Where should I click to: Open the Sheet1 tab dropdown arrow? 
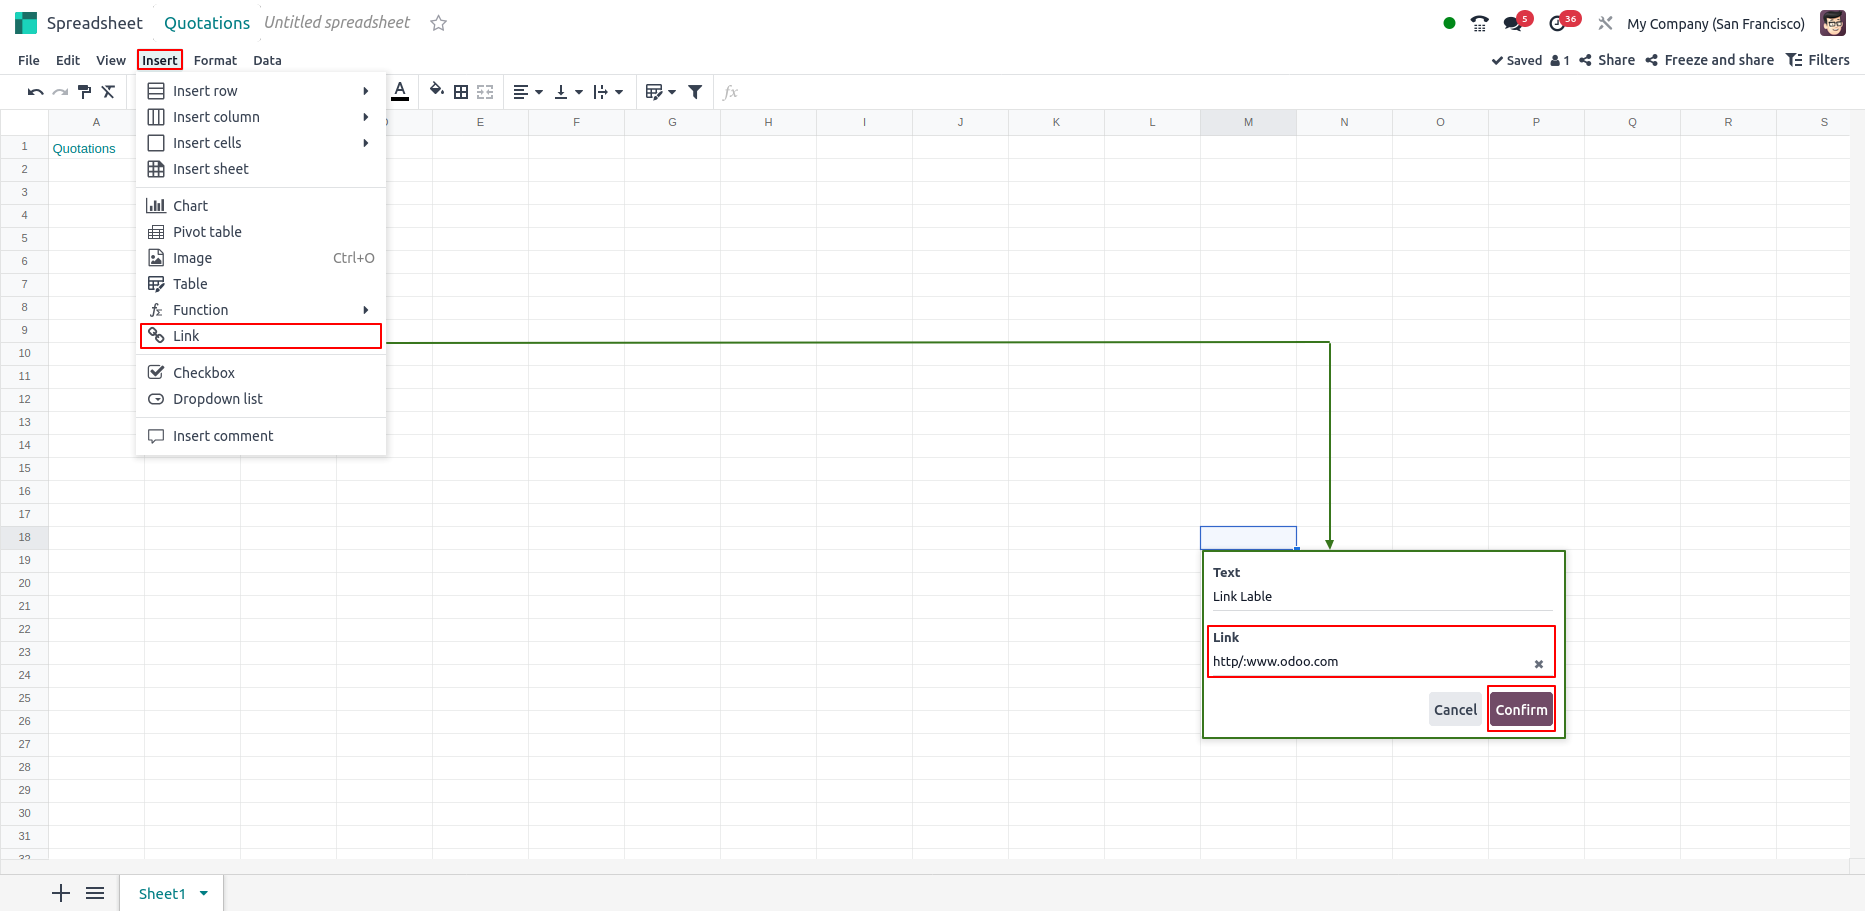(204, 893)
